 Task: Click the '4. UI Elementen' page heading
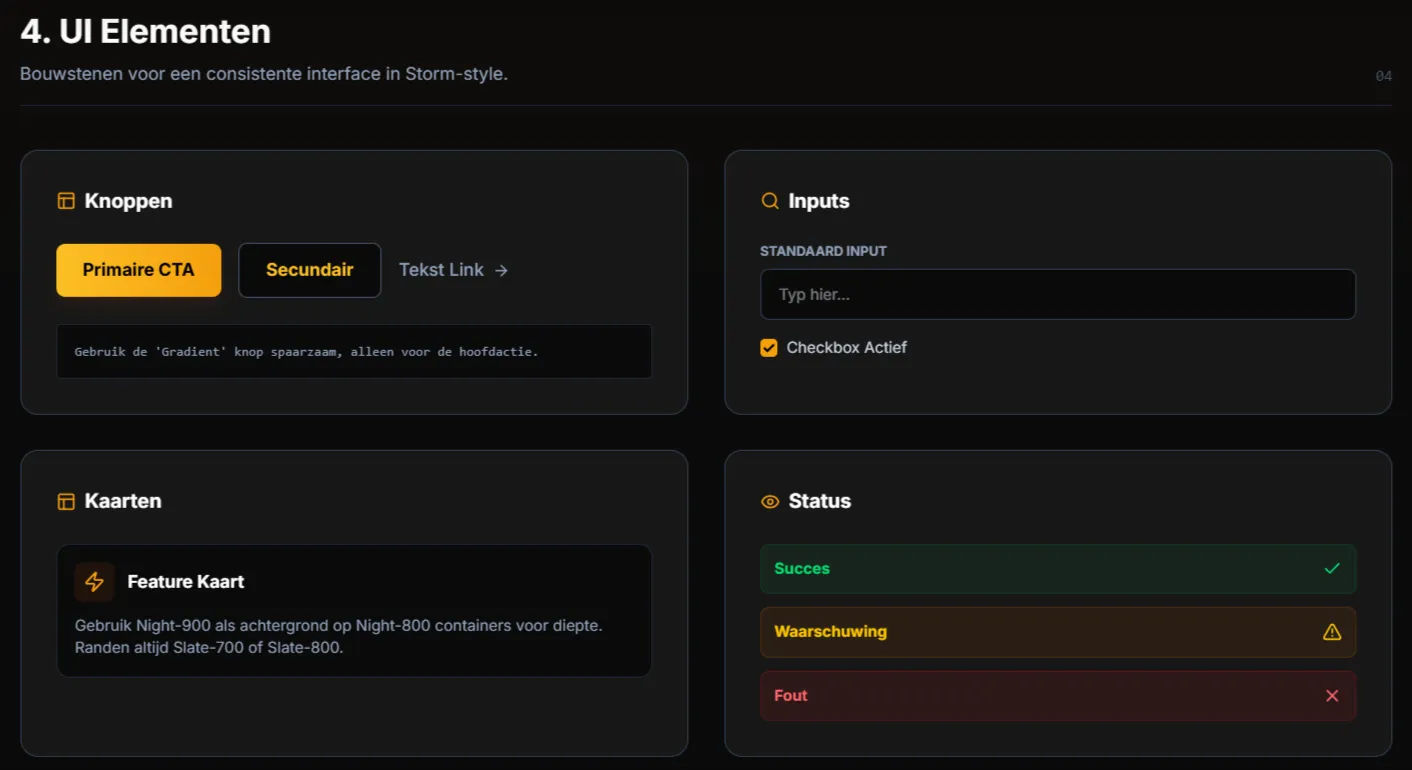pyautogui.click(x=146, y=31)
